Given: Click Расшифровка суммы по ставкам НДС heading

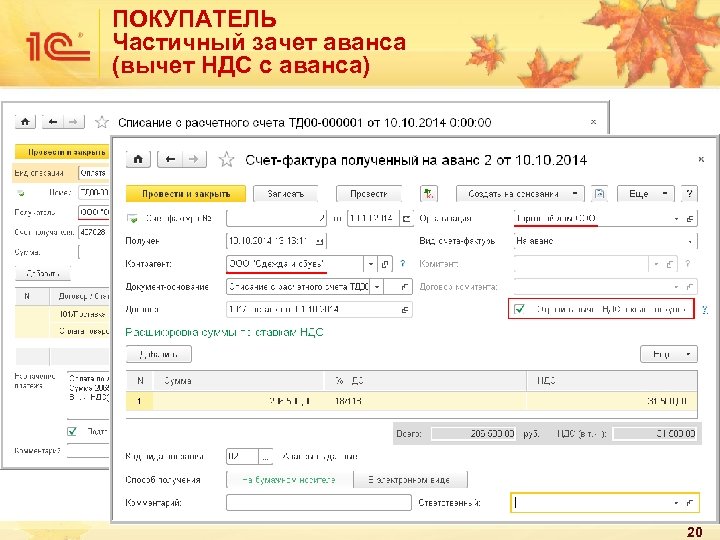Looking at the screenshot, I should point(225,332).
